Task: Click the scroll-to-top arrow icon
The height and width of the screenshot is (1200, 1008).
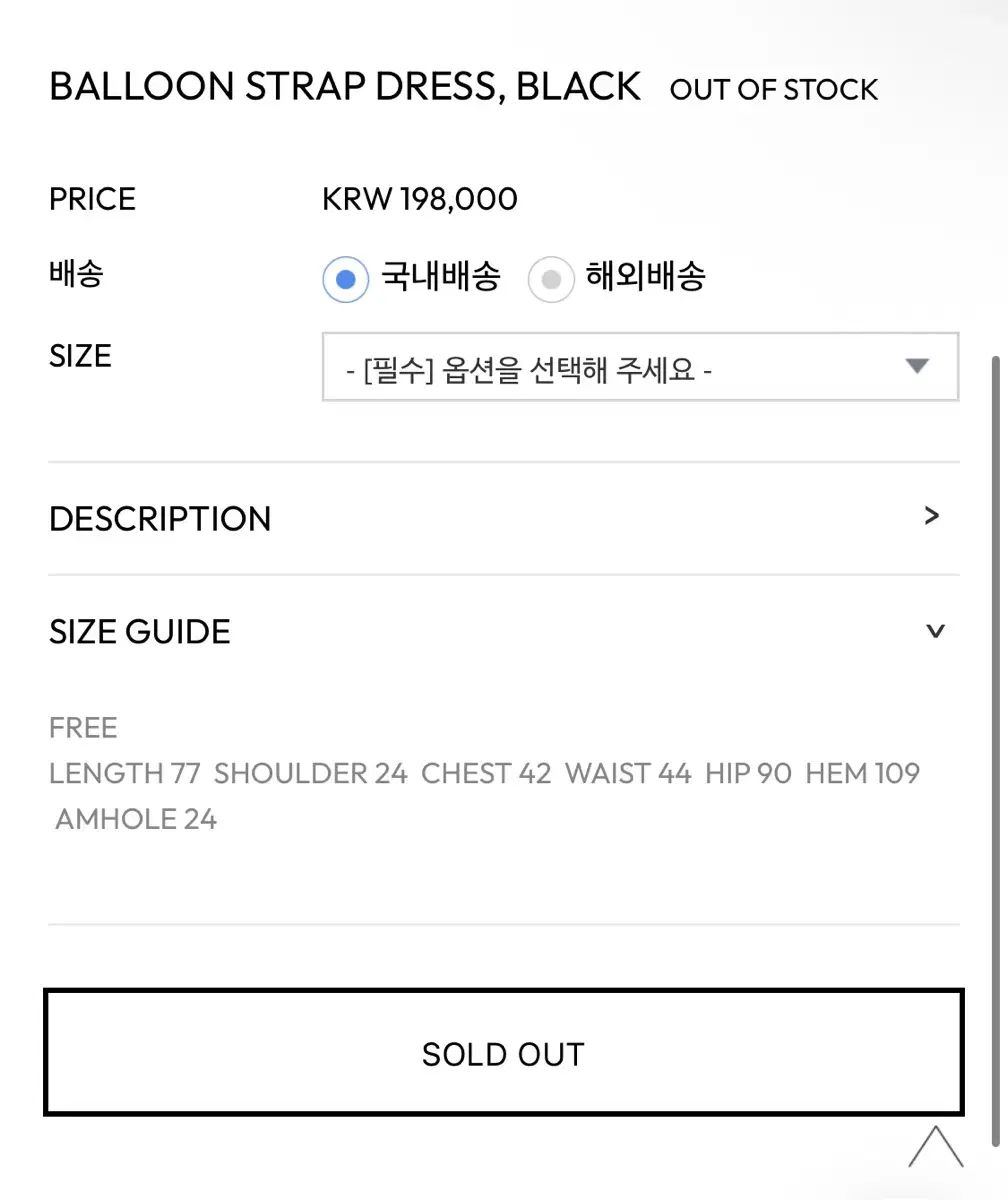Action: pos(936,1147)
